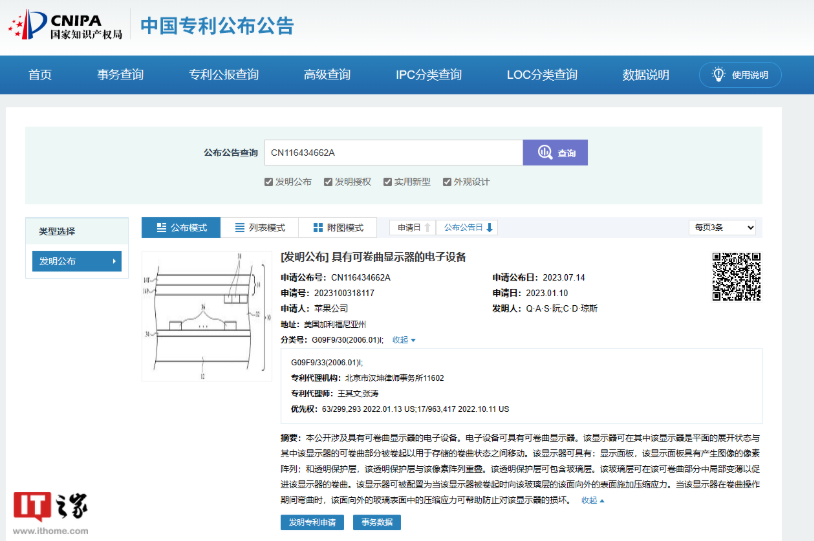Open the patent QR code image

click(x=736, y=277)
